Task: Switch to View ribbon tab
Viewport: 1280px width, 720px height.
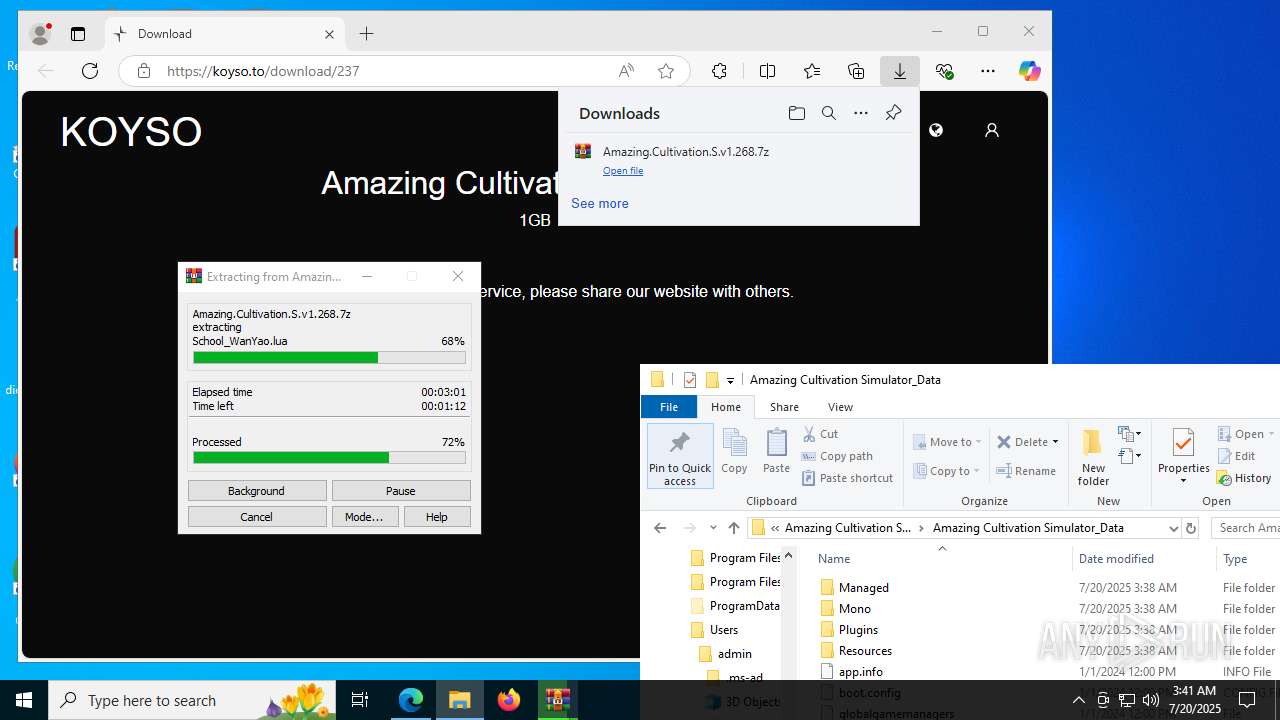Action: click(840, 407)
